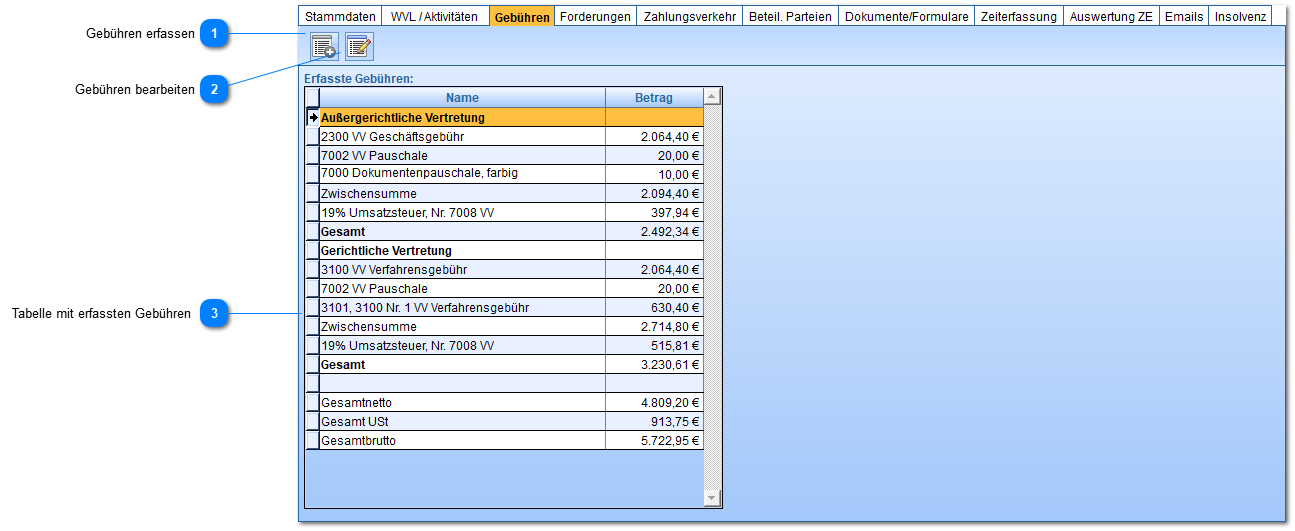Click blue callout marker number 3

tap(213, 314)
